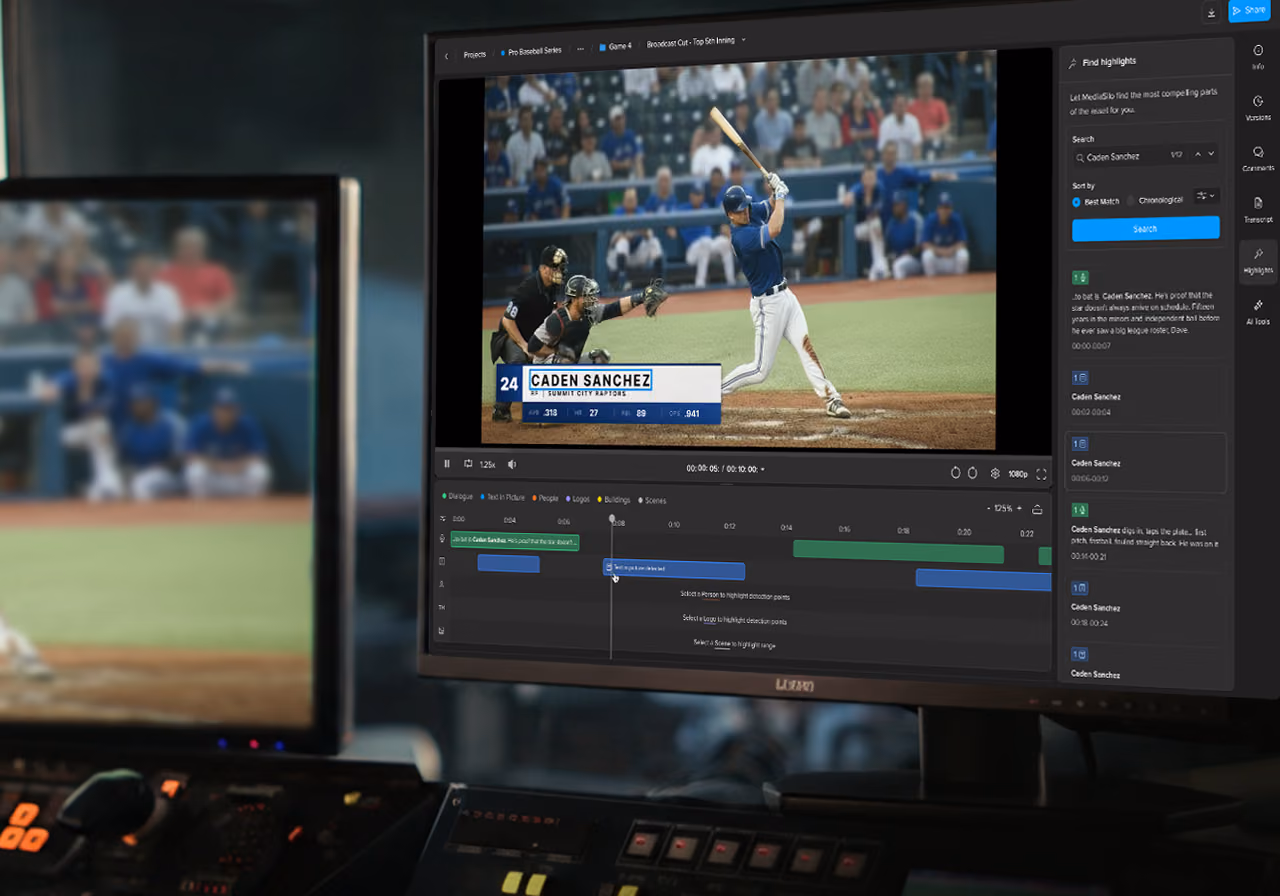Click the Find highlights panel header icon
The height and width of the screenshot is (896, 1280).
1073,62
